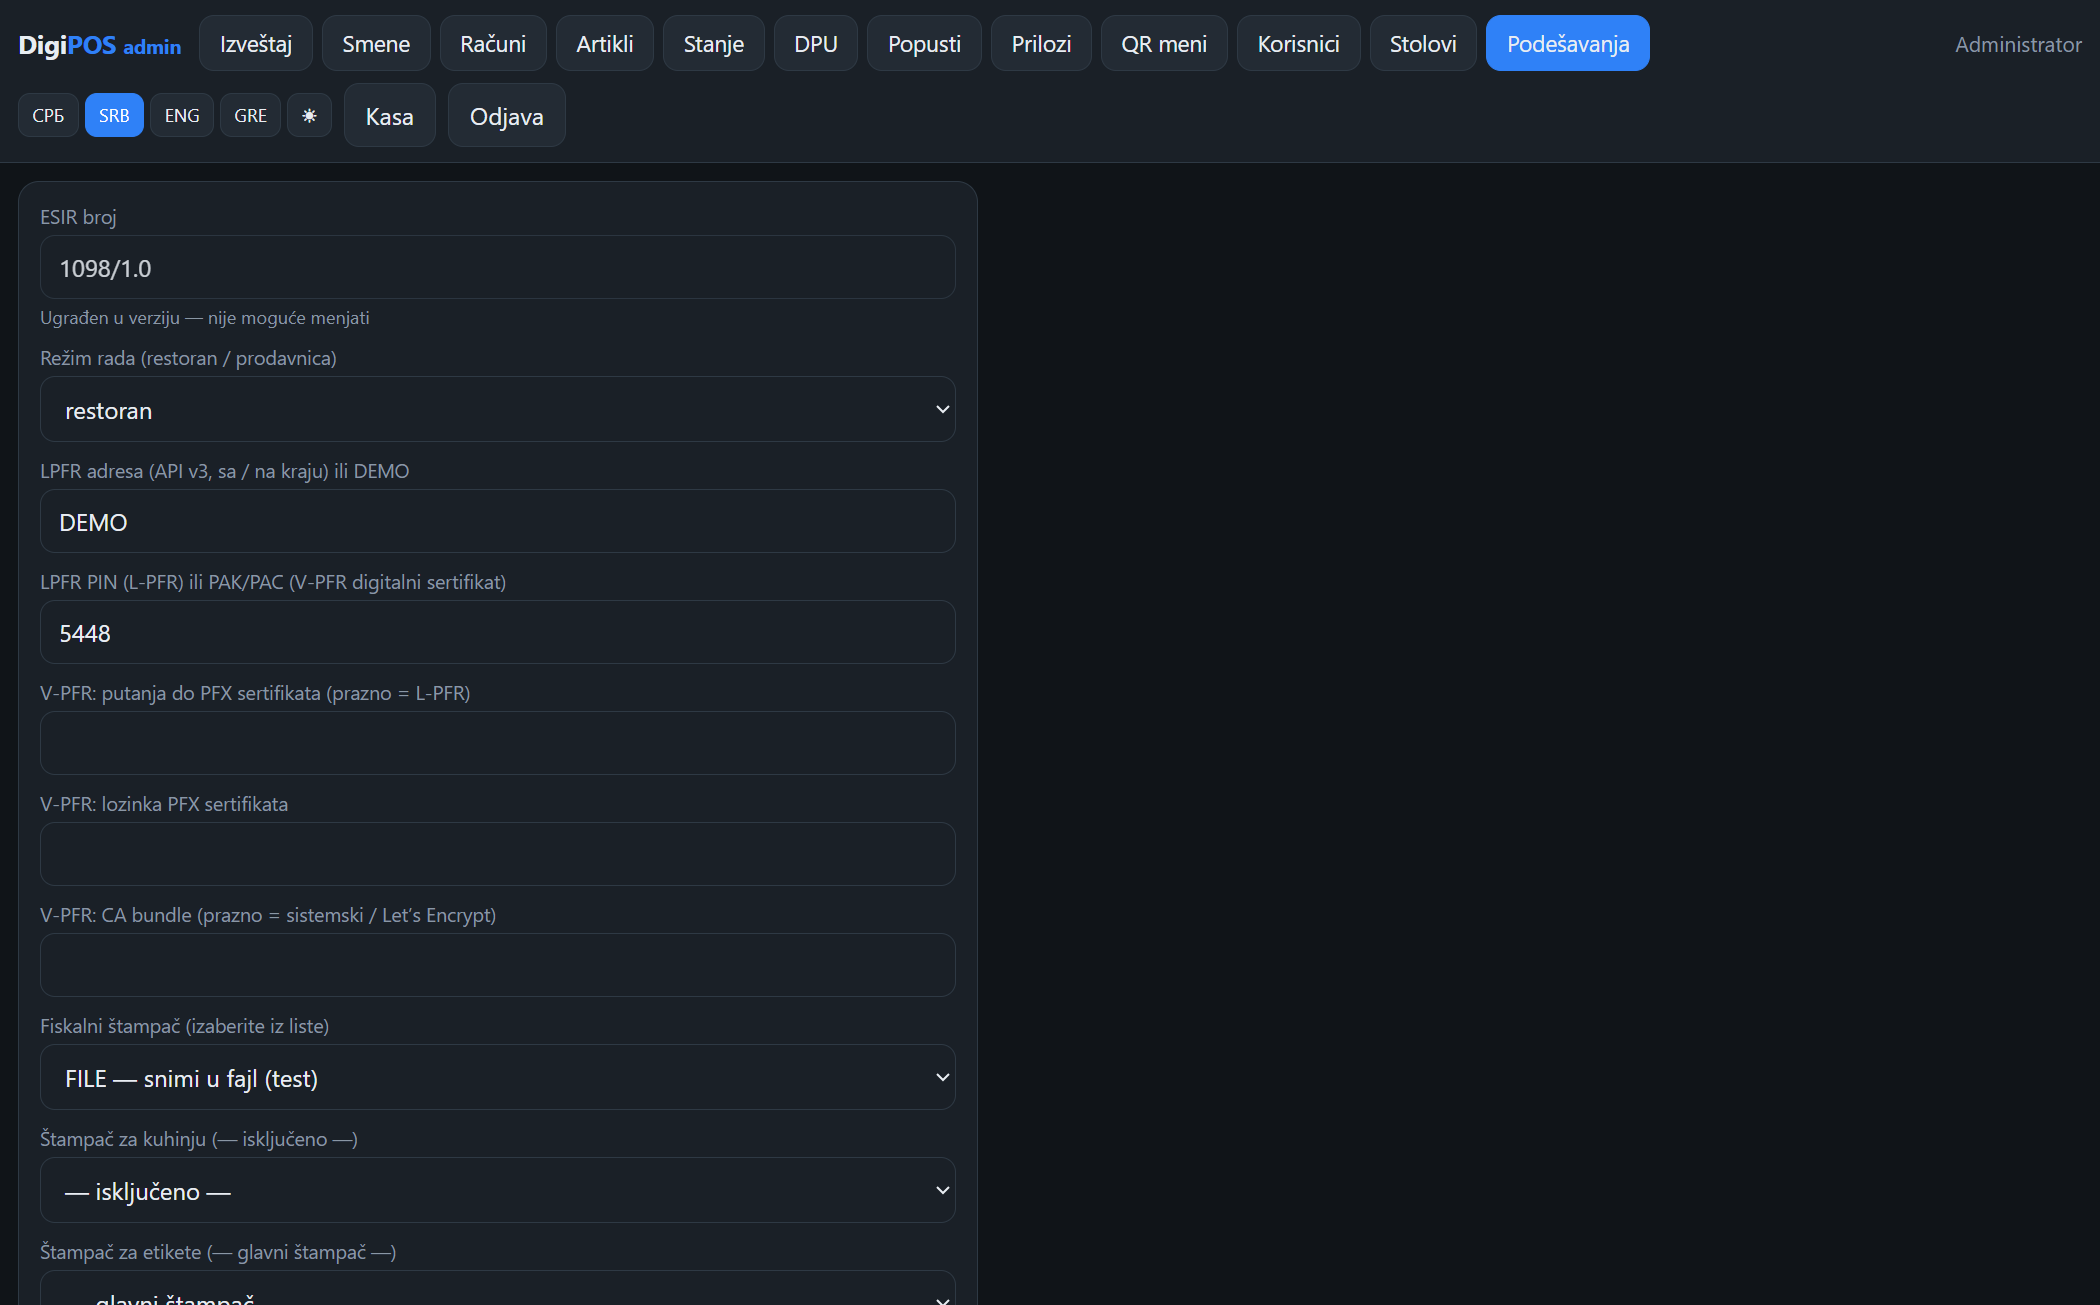Select the SRB language option
Image resolution: width=2100 pixels, height=1305 pixels.
point(114,115)
